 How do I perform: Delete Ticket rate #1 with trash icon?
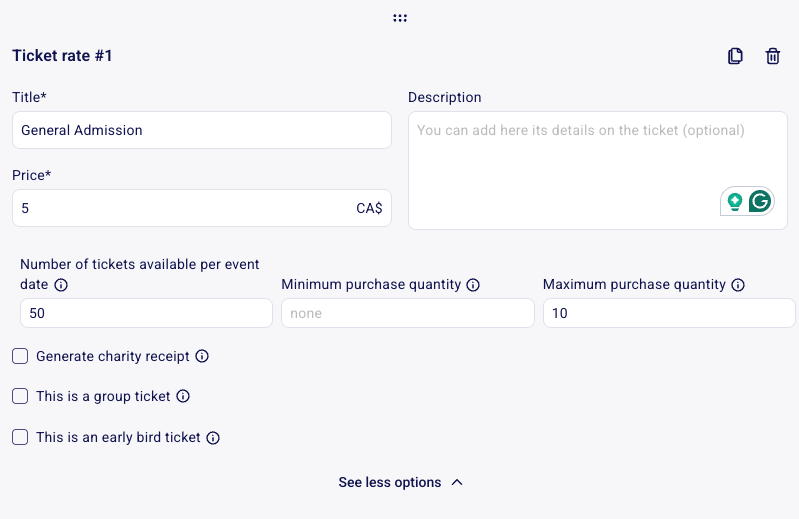pyautogui.click(x=773, y=56)
